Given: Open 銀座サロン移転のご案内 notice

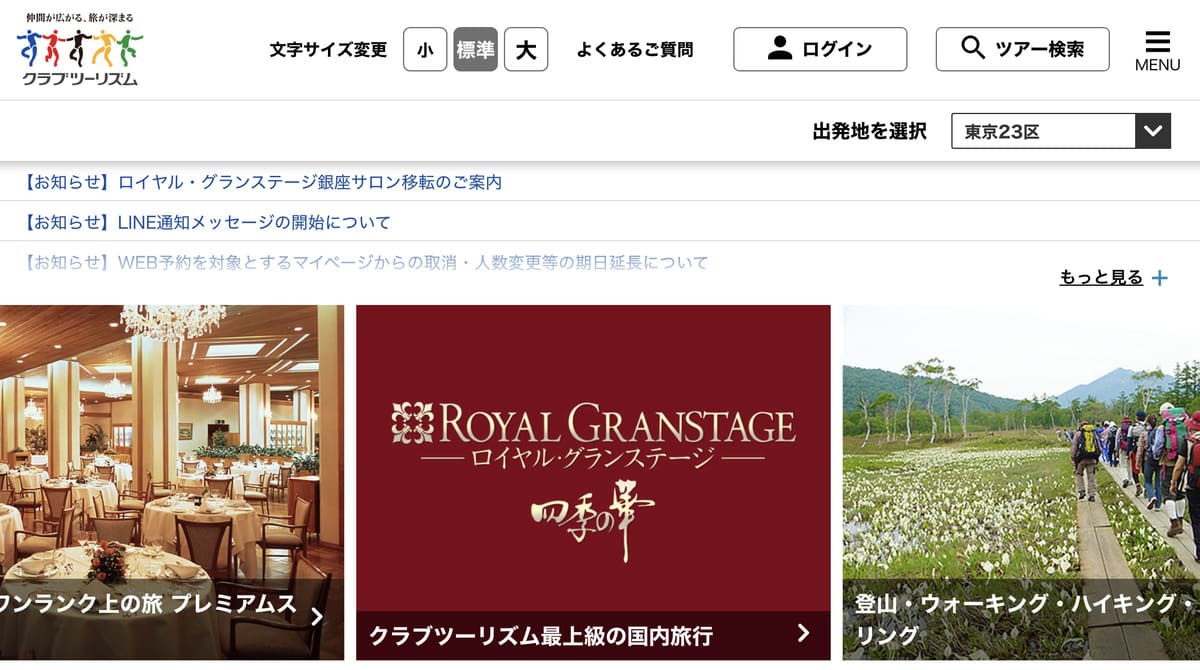Looking at the screenshot, I should coord(262,182).
